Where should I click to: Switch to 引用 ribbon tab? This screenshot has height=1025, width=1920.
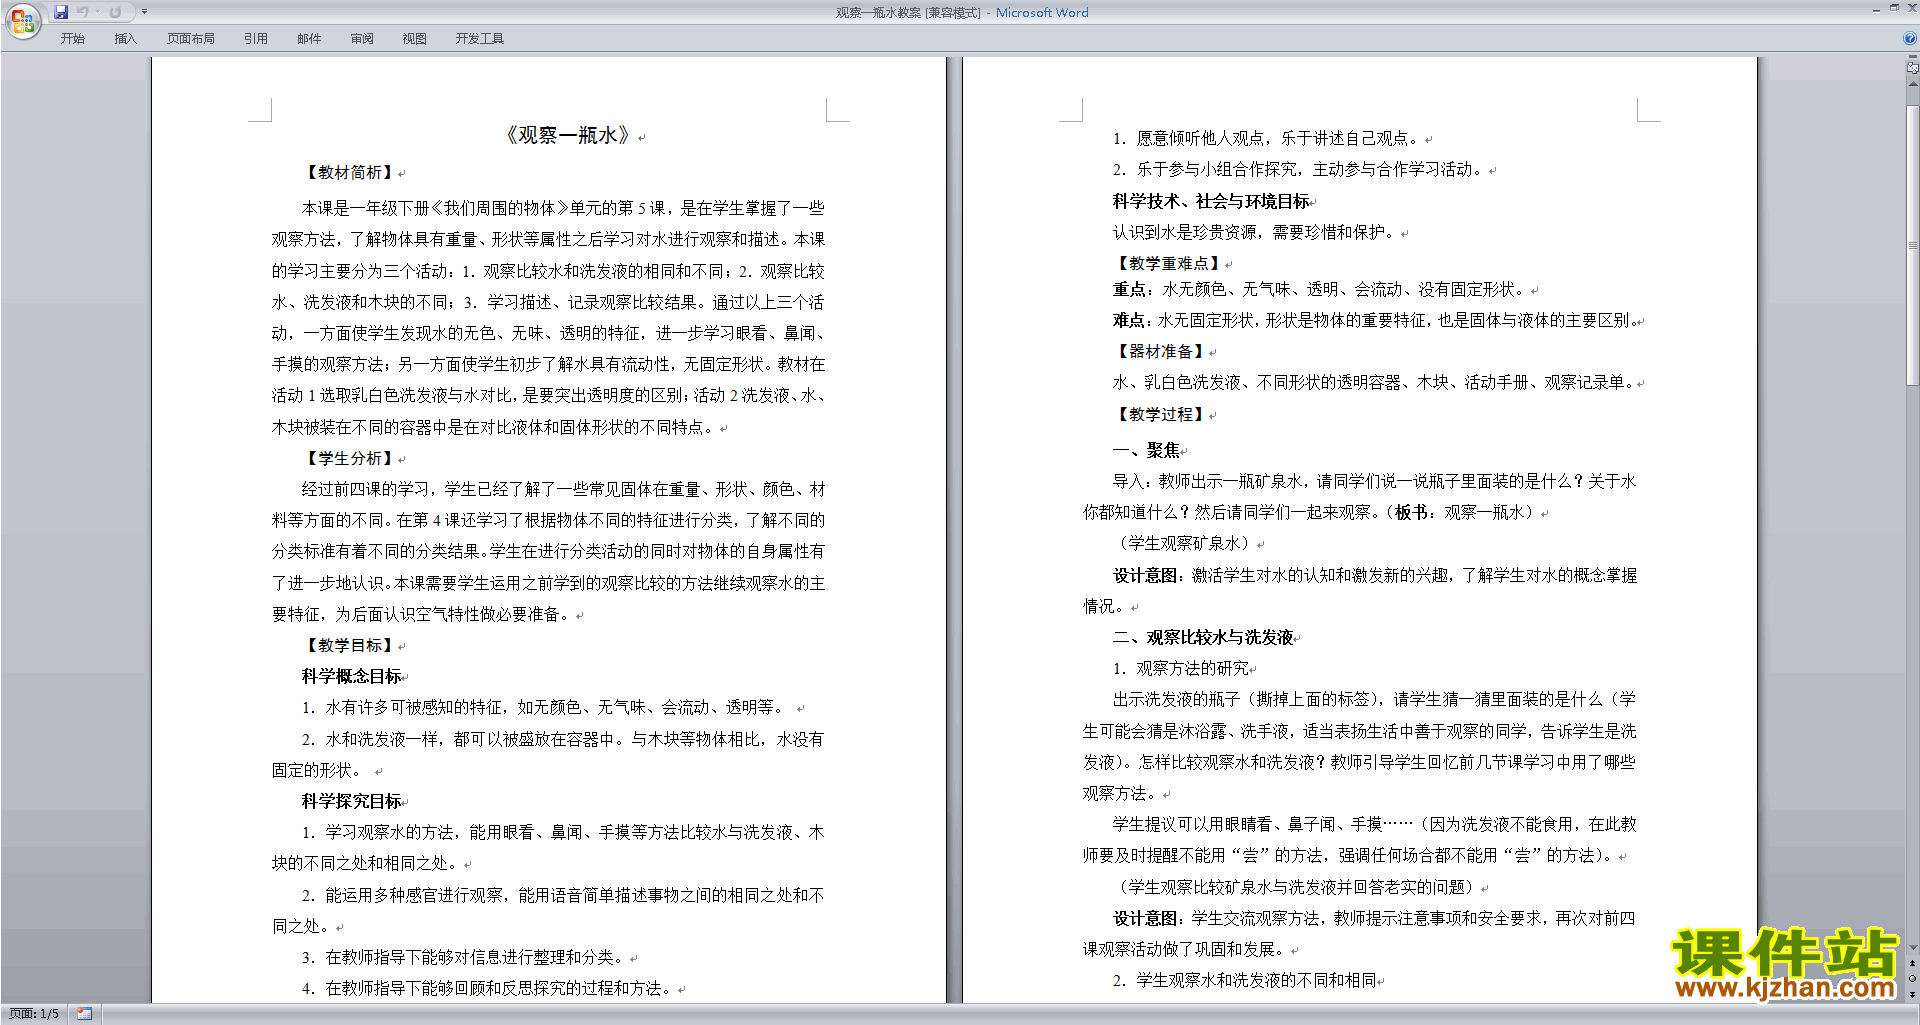coord(255,39)
